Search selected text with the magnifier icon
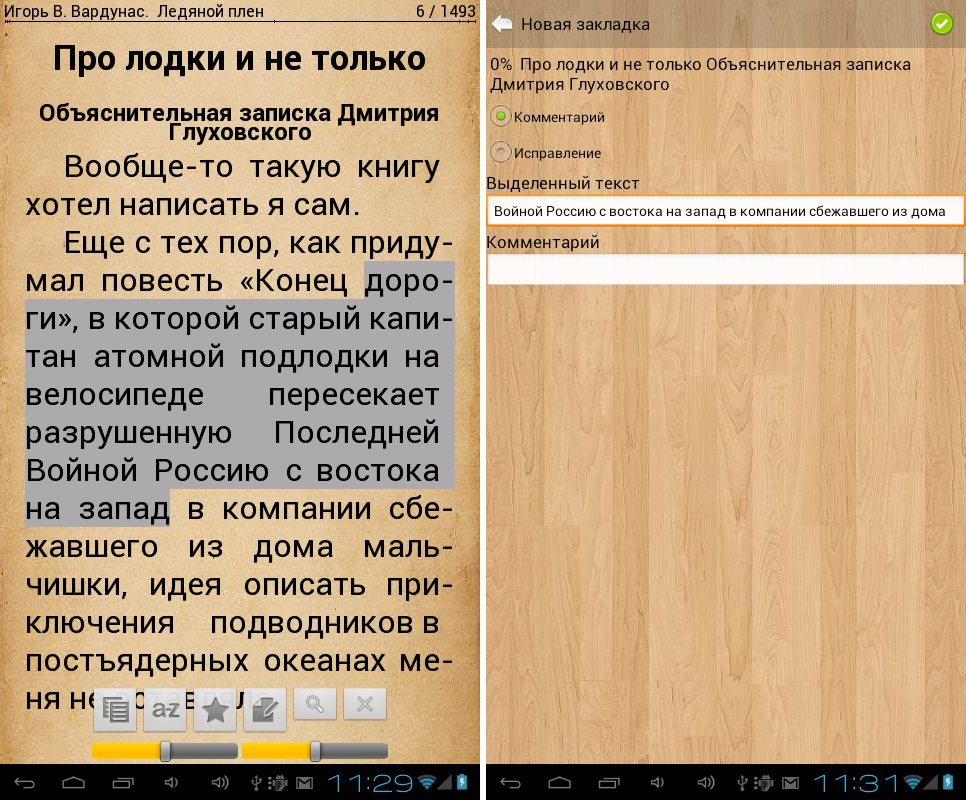This screenshot has height=800, width=966. [315, 704]
